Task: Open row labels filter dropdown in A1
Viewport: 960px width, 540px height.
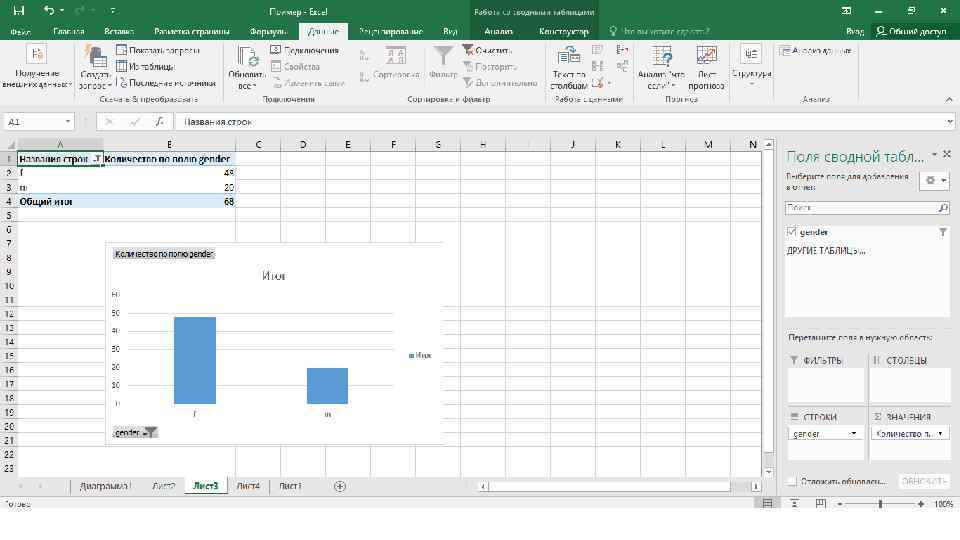Action: click(97, 159)
